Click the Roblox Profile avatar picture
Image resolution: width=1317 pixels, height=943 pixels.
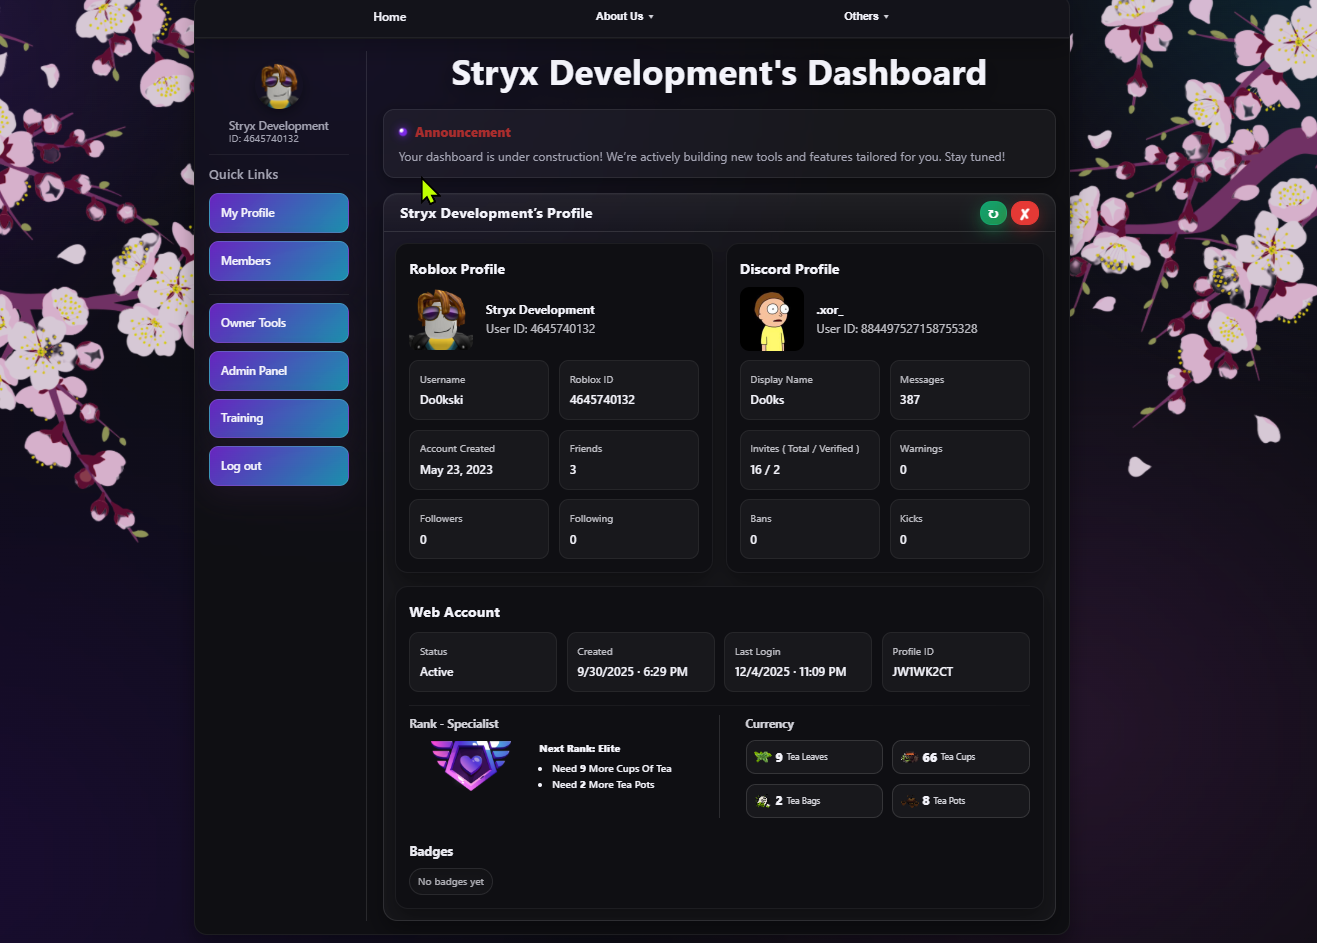click(441, 319)
